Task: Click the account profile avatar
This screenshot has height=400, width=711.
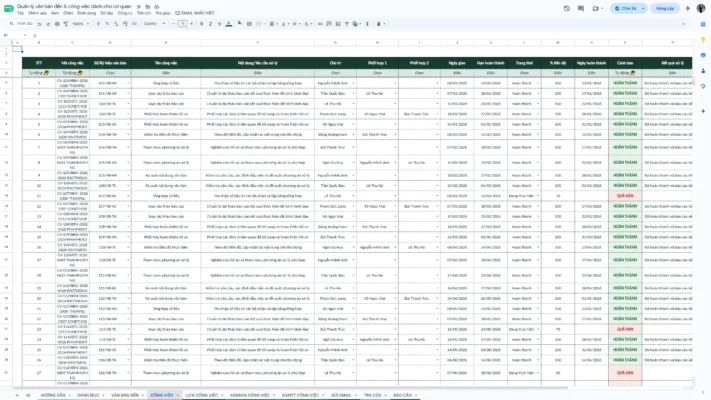Action: point(701,8)
